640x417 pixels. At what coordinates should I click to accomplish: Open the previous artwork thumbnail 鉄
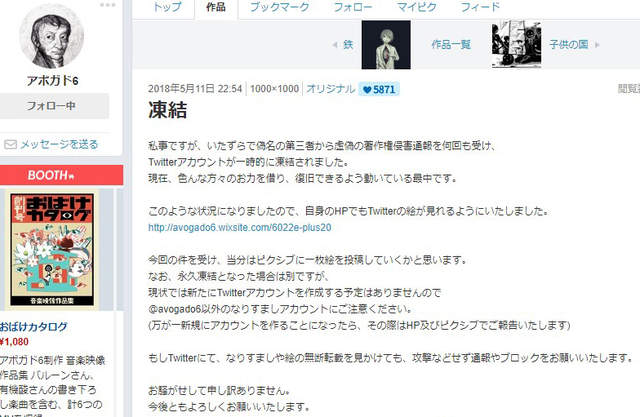click(386, 45)
